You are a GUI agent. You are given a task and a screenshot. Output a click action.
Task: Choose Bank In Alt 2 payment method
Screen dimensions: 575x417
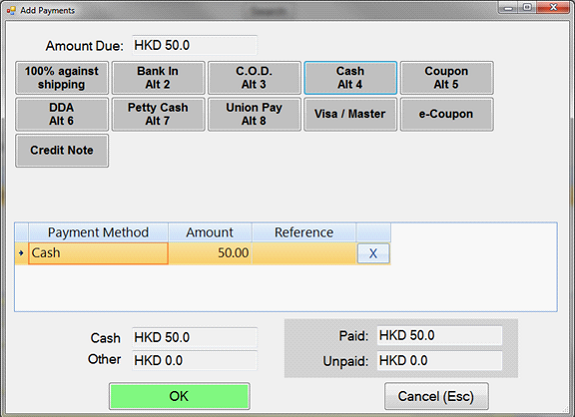tap(158, 78)
